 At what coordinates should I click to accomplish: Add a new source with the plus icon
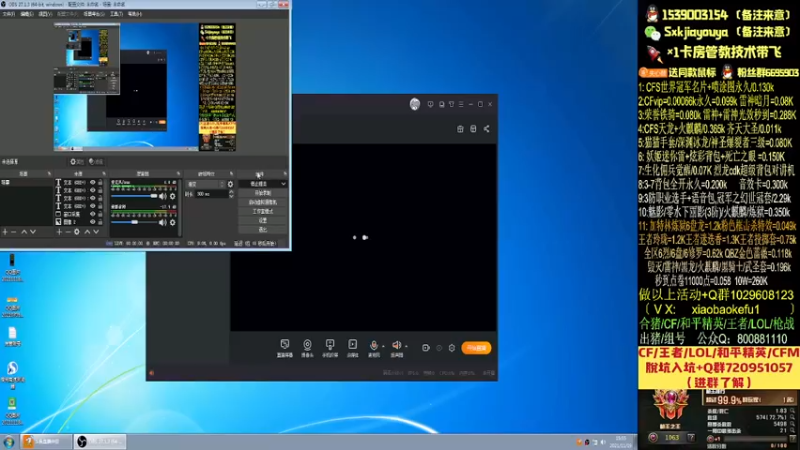point(59,232)
